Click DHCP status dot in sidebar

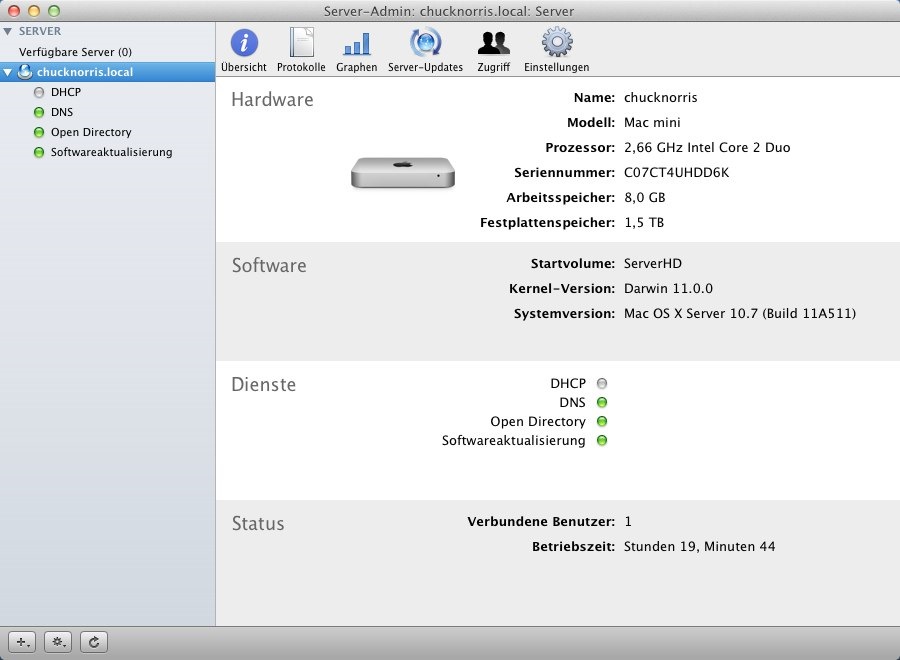click(x=38, y=92)
